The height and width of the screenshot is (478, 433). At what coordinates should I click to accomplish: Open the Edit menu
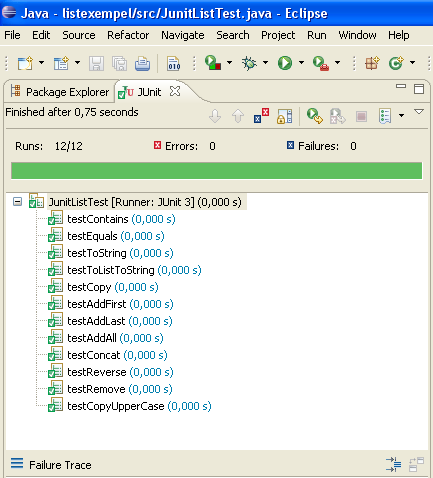pyautogui.click(x=41, y=35)
